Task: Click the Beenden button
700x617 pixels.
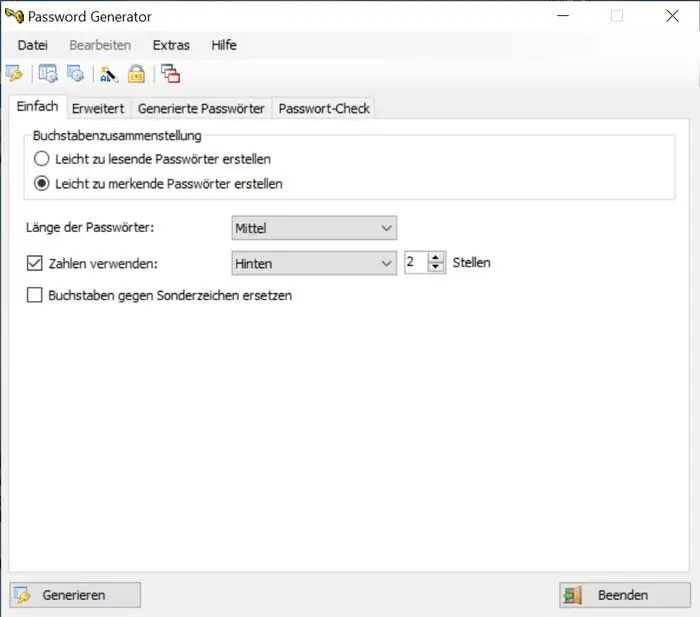Action: tap(625, 595)
